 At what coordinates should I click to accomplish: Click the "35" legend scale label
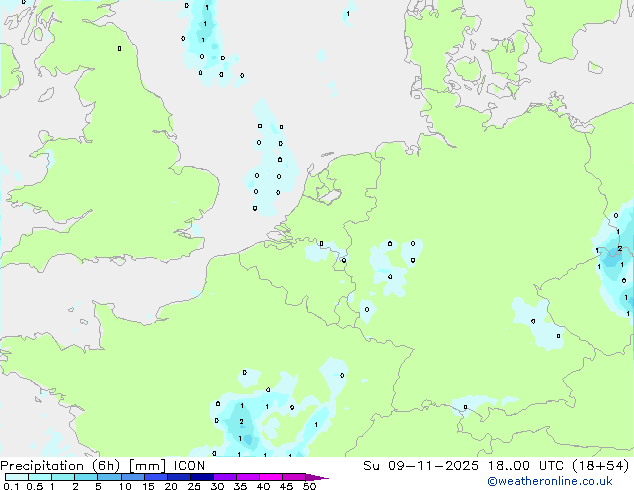pyautogui.click(x=240, y=486)
